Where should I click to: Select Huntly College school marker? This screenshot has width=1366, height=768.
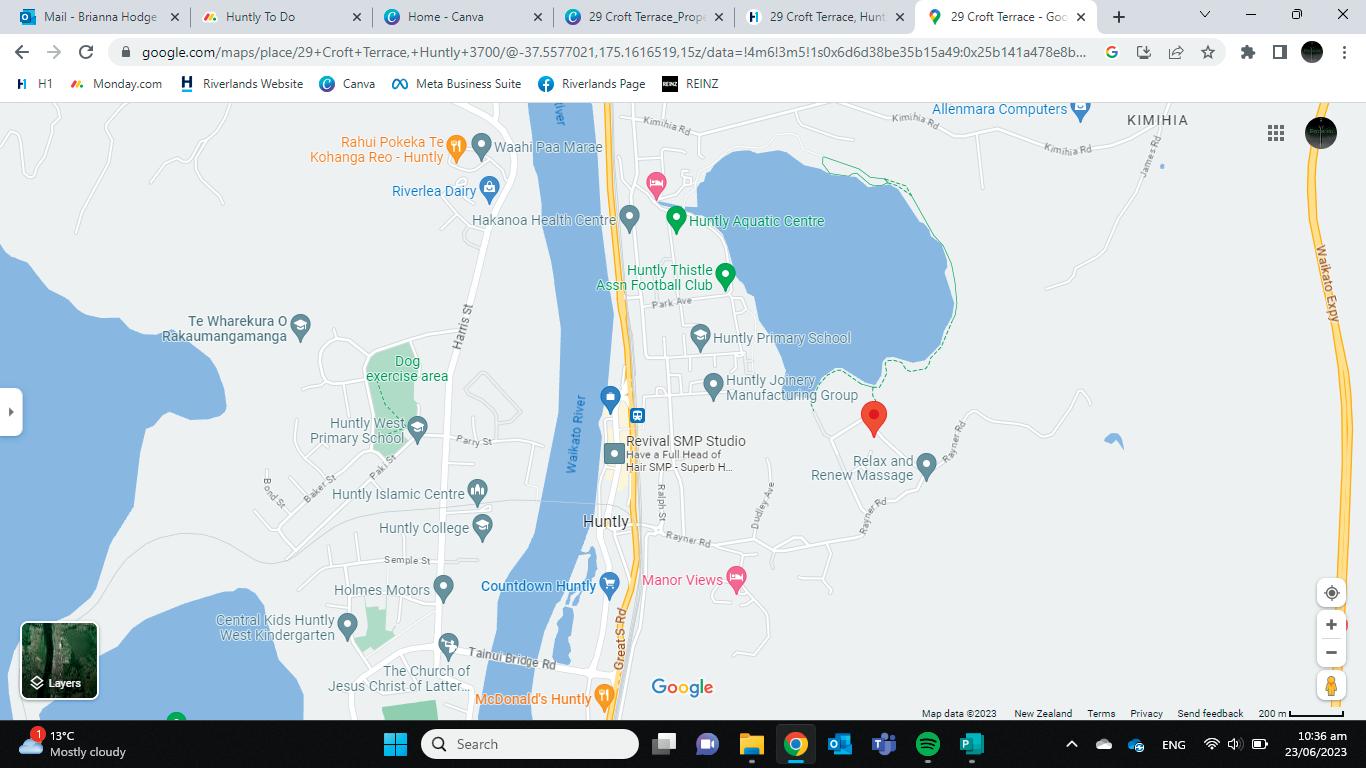[482, 526]
